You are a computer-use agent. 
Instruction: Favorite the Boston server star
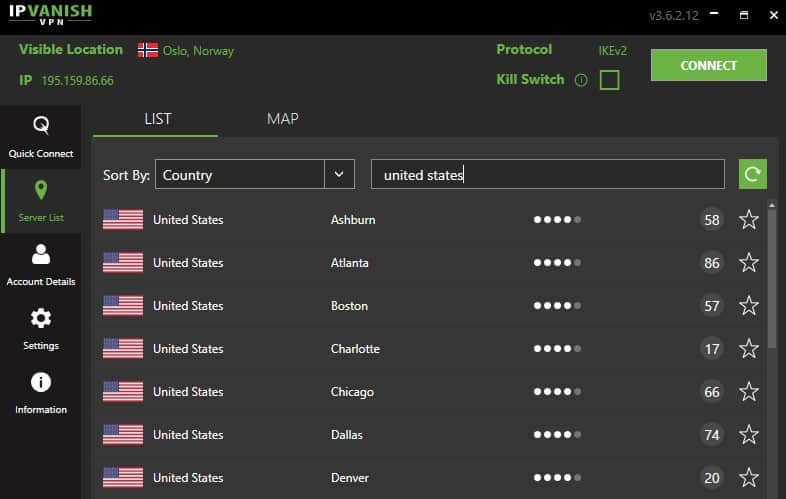point(748,306)
